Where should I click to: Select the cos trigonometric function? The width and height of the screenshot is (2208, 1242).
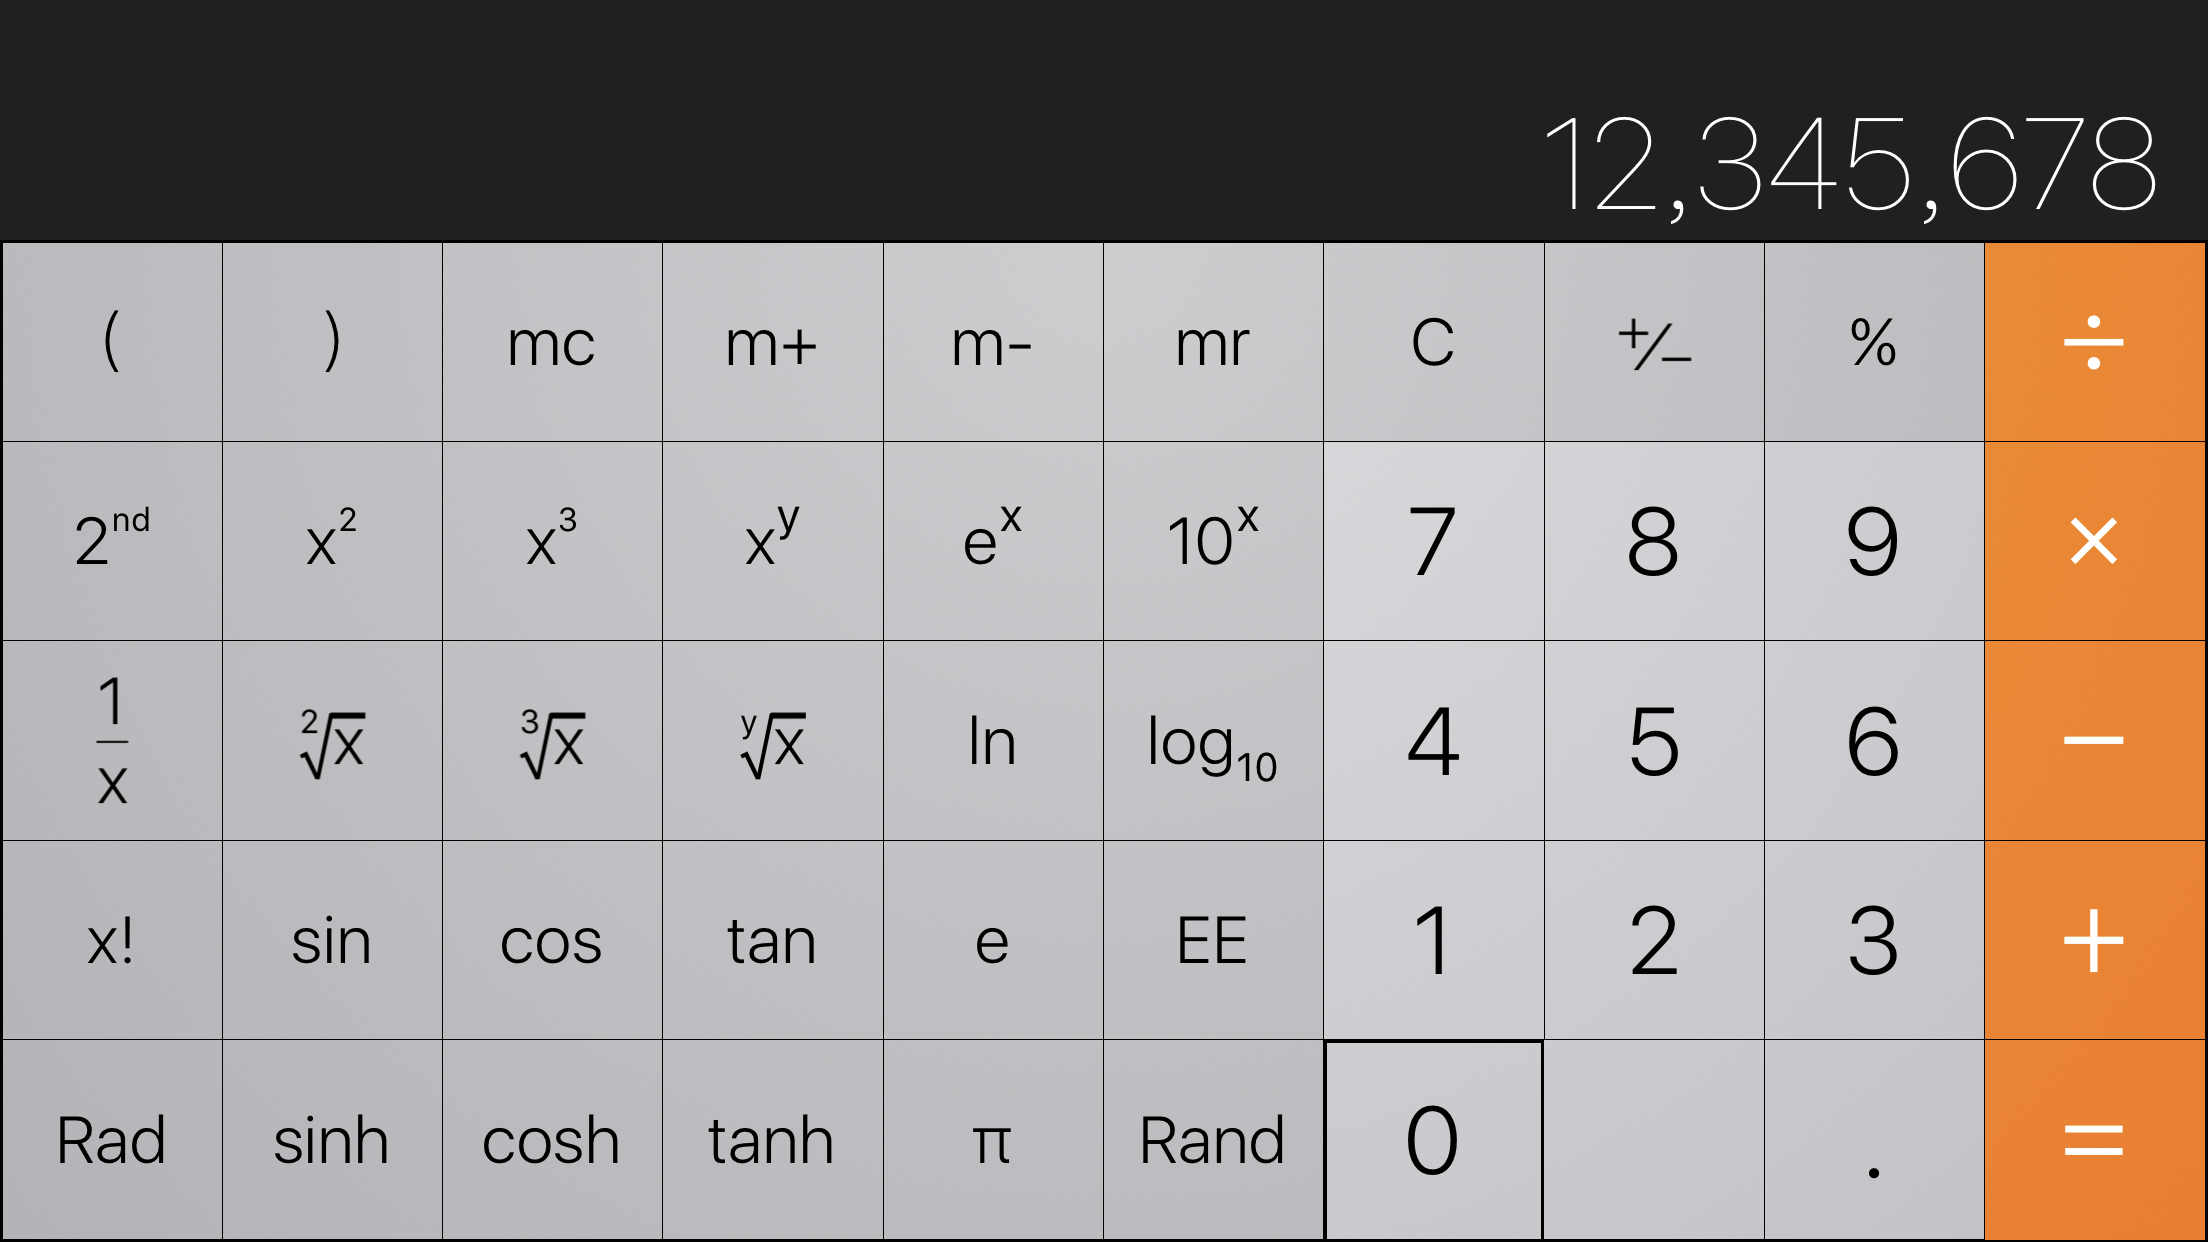[552, 940]
